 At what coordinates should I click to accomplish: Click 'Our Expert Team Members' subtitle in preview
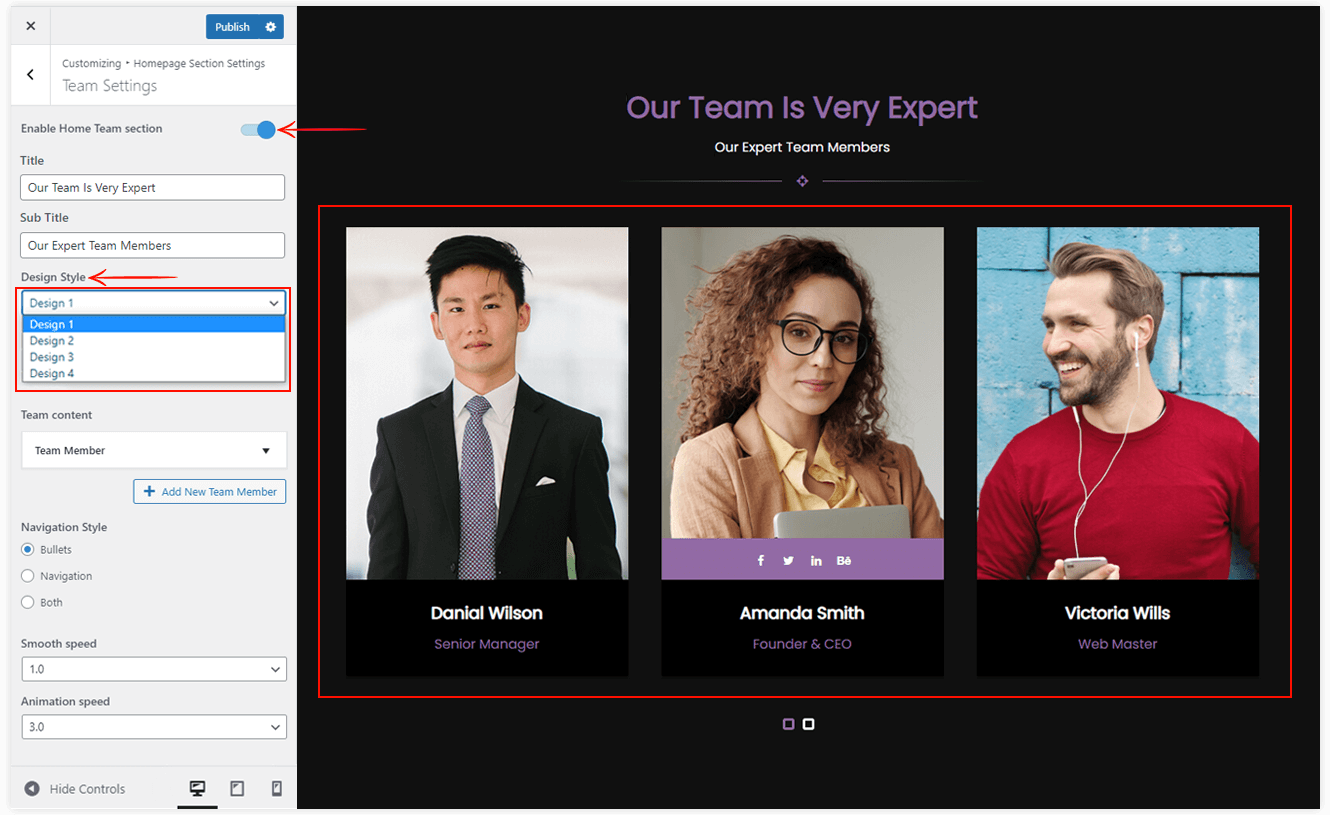point(802,147)
